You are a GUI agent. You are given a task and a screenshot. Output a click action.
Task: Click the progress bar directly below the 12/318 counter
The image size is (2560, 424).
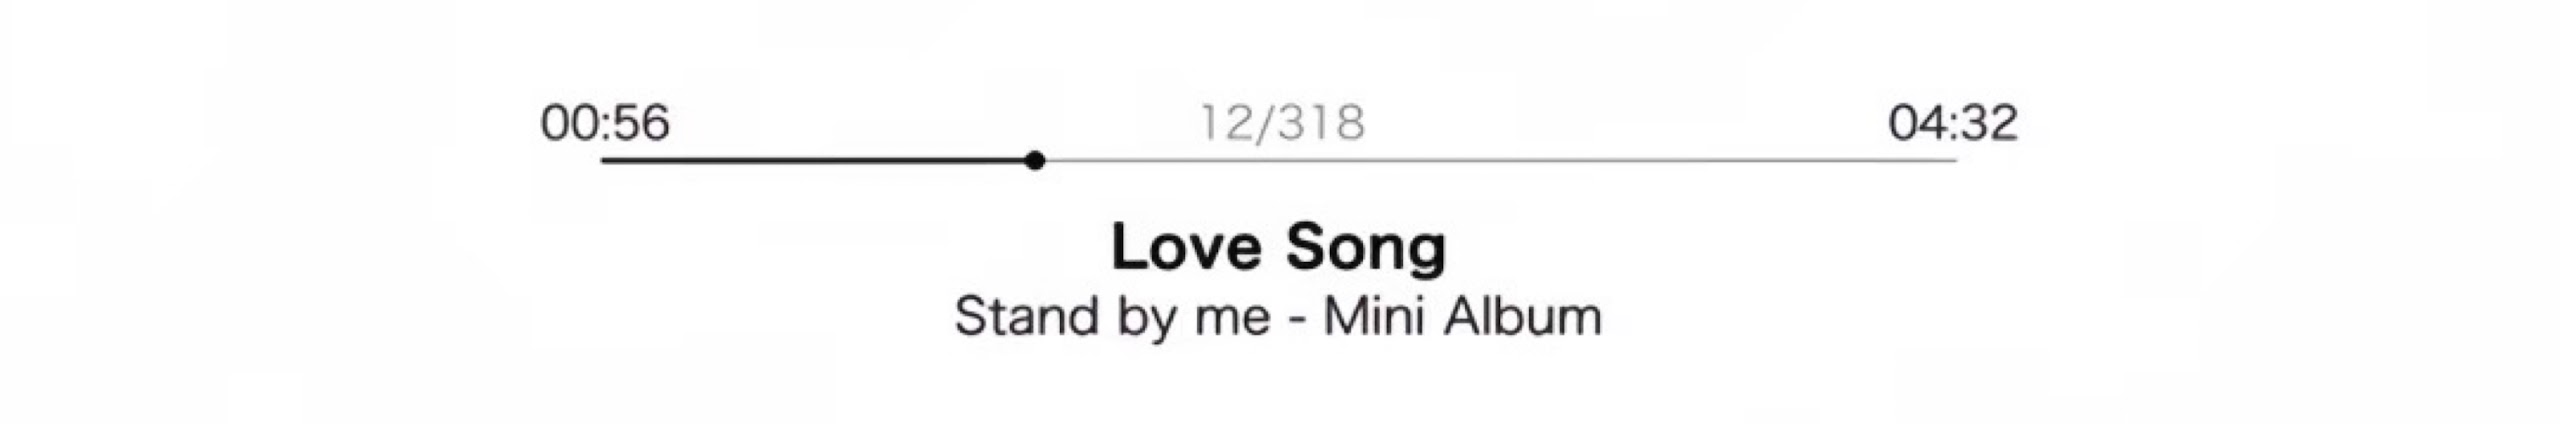(1282, 160)
